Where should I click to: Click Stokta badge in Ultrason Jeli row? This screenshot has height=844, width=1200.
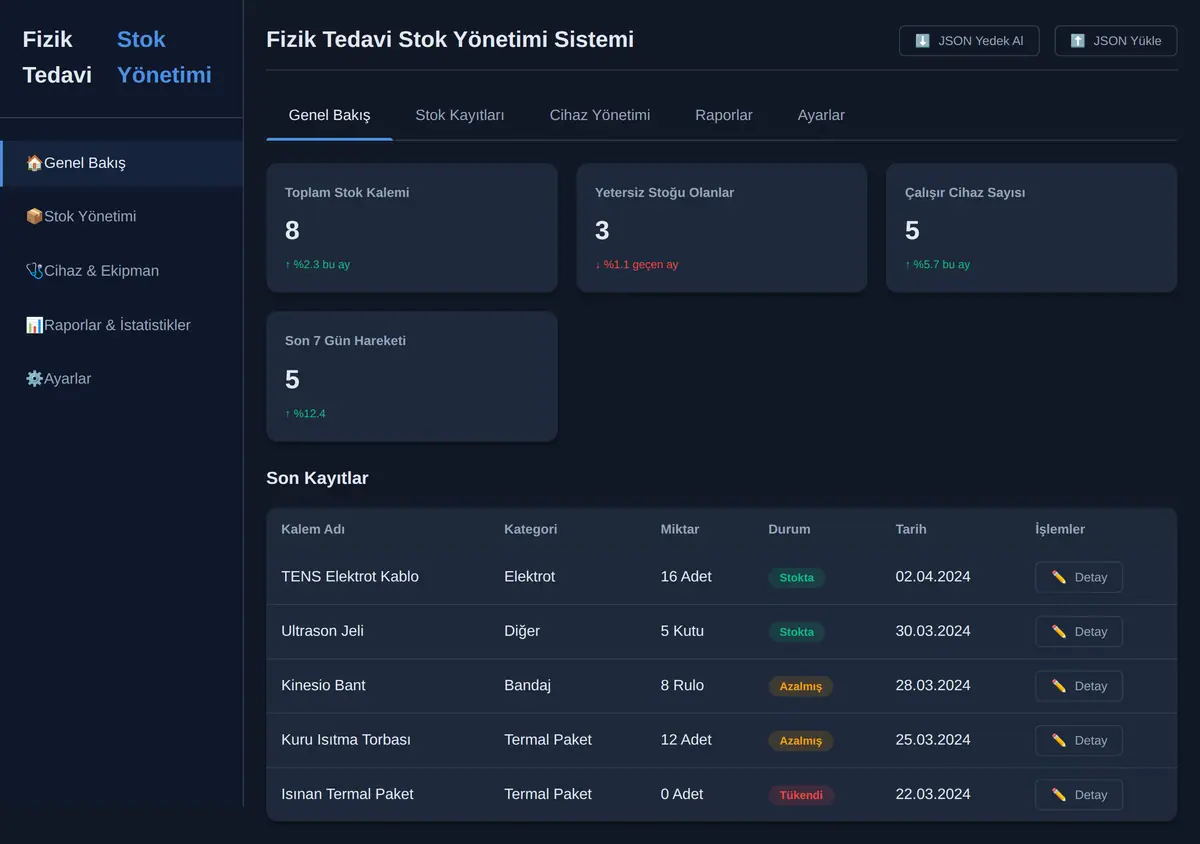796,632
